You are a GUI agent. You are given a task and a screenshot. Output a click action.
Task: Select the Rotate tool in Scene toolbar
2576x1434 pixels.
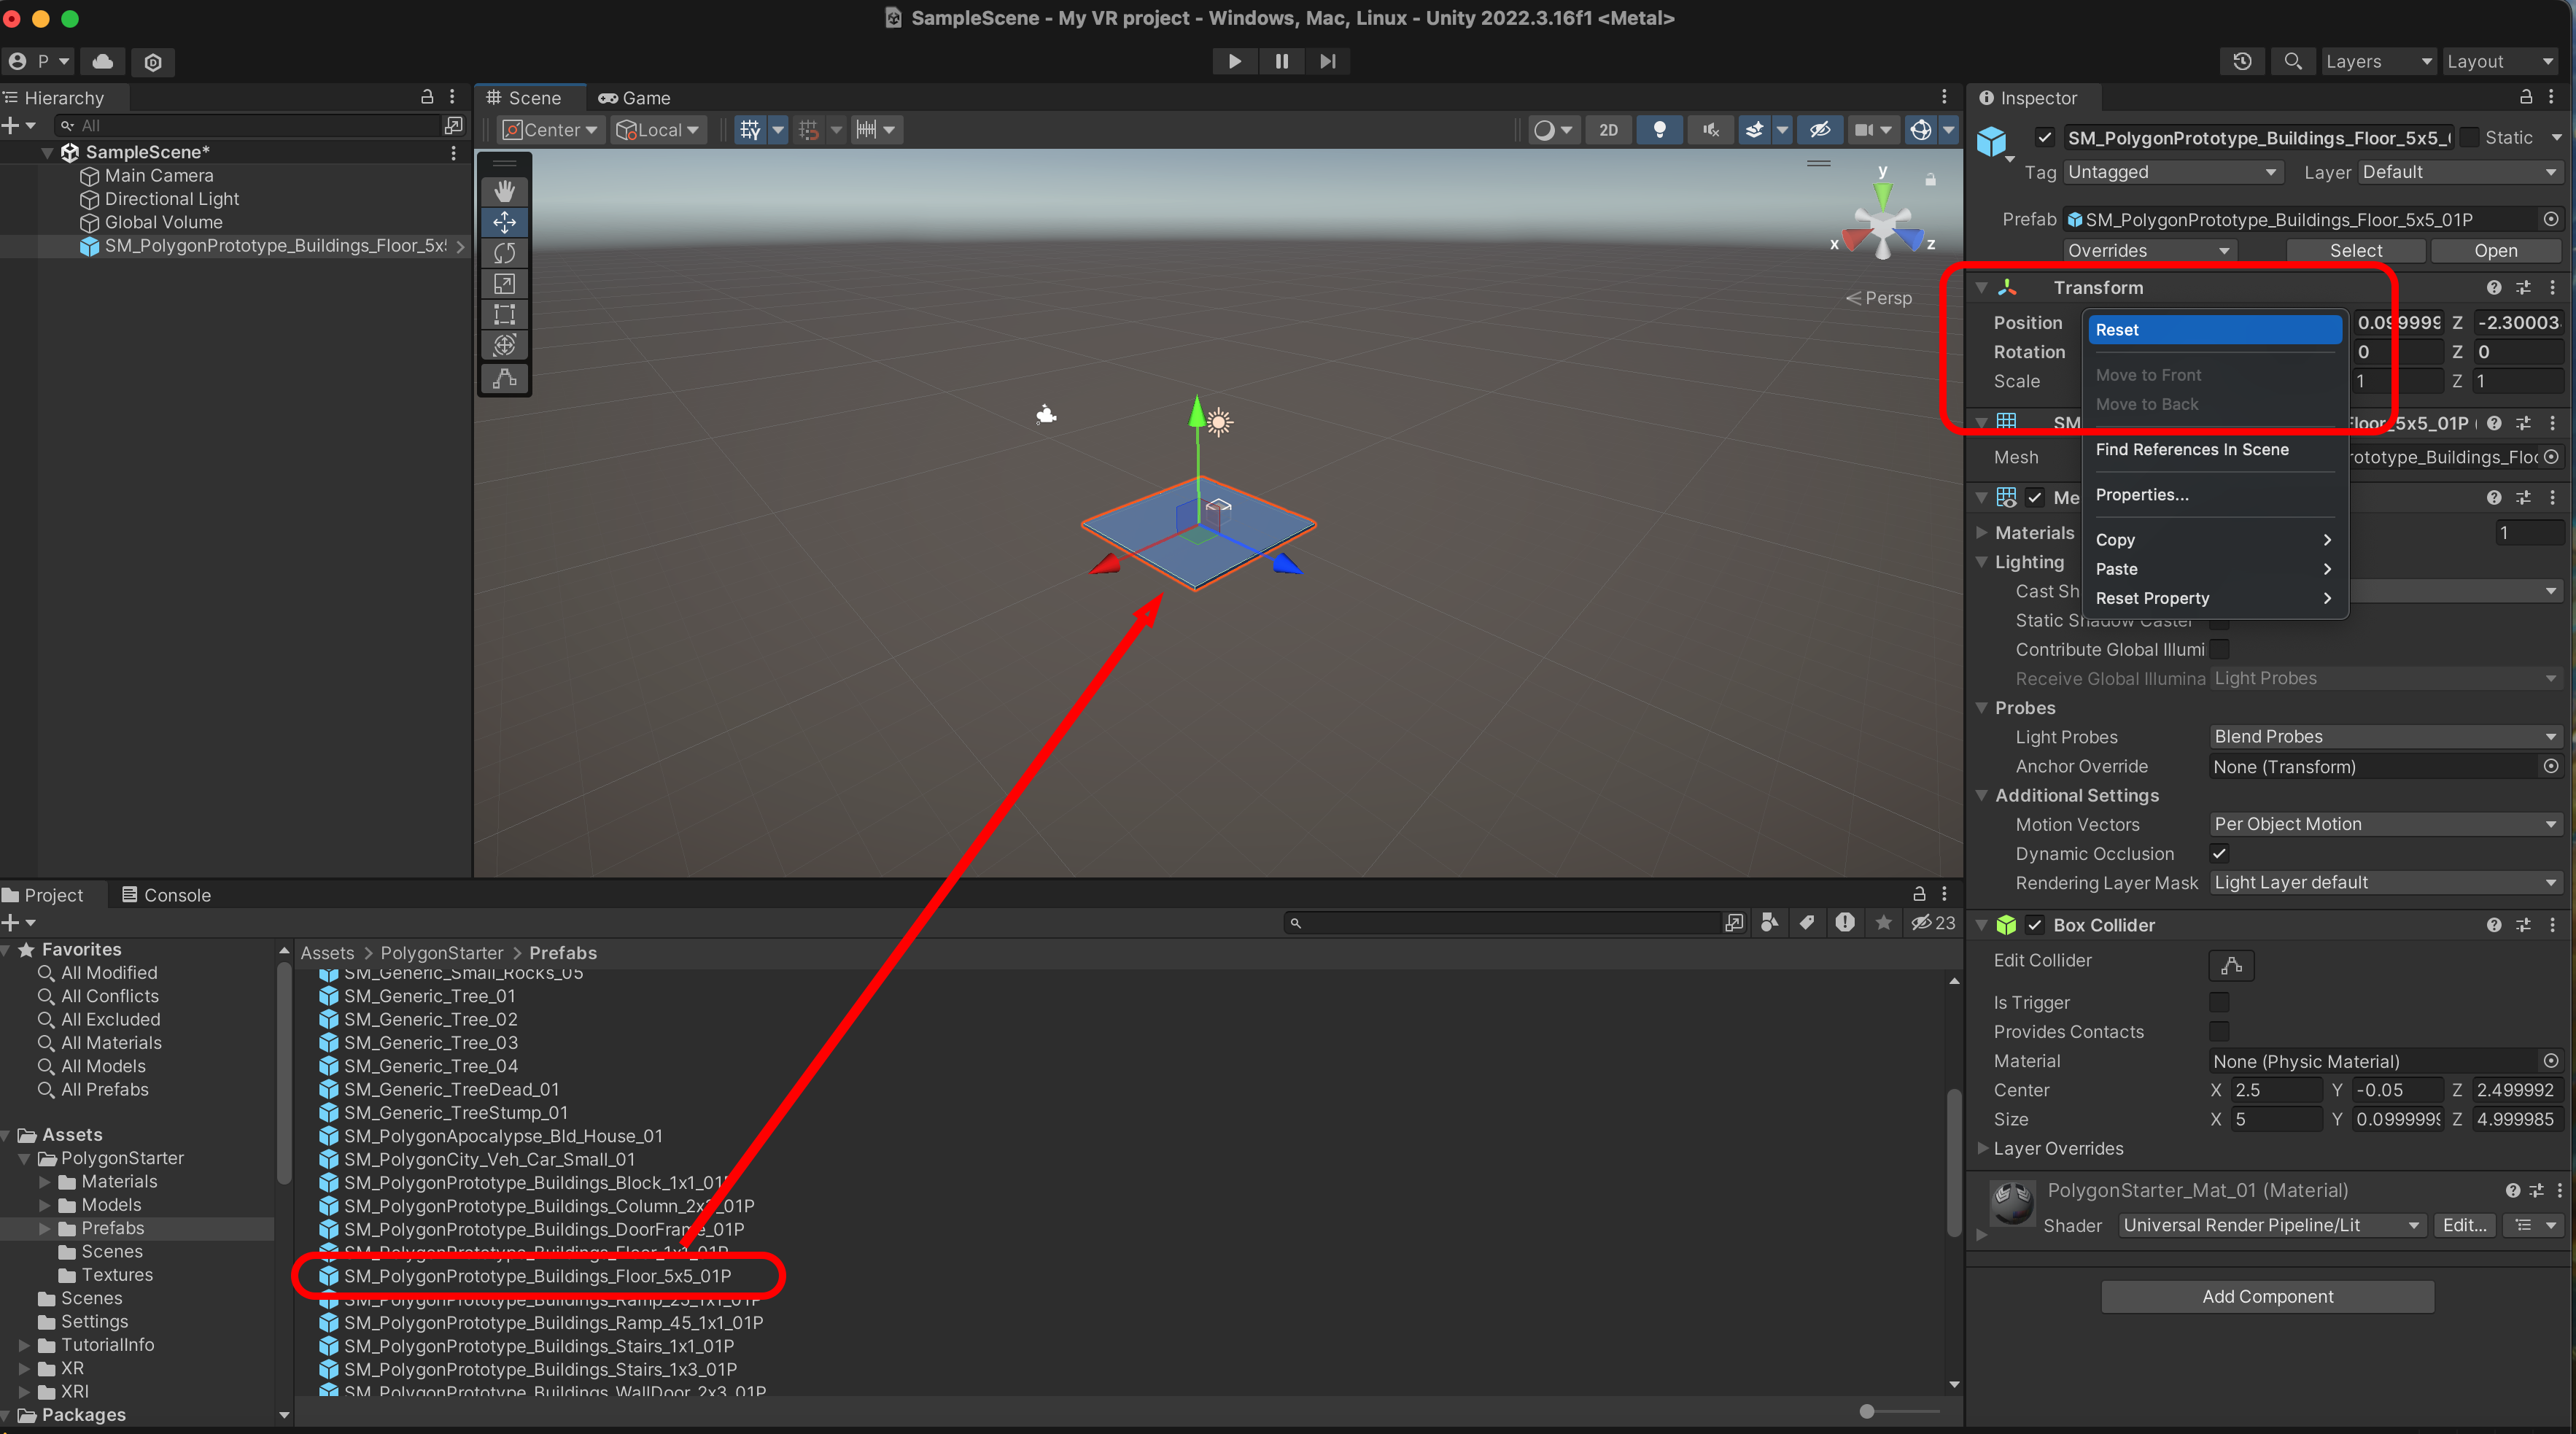click(x=504, y=253)
